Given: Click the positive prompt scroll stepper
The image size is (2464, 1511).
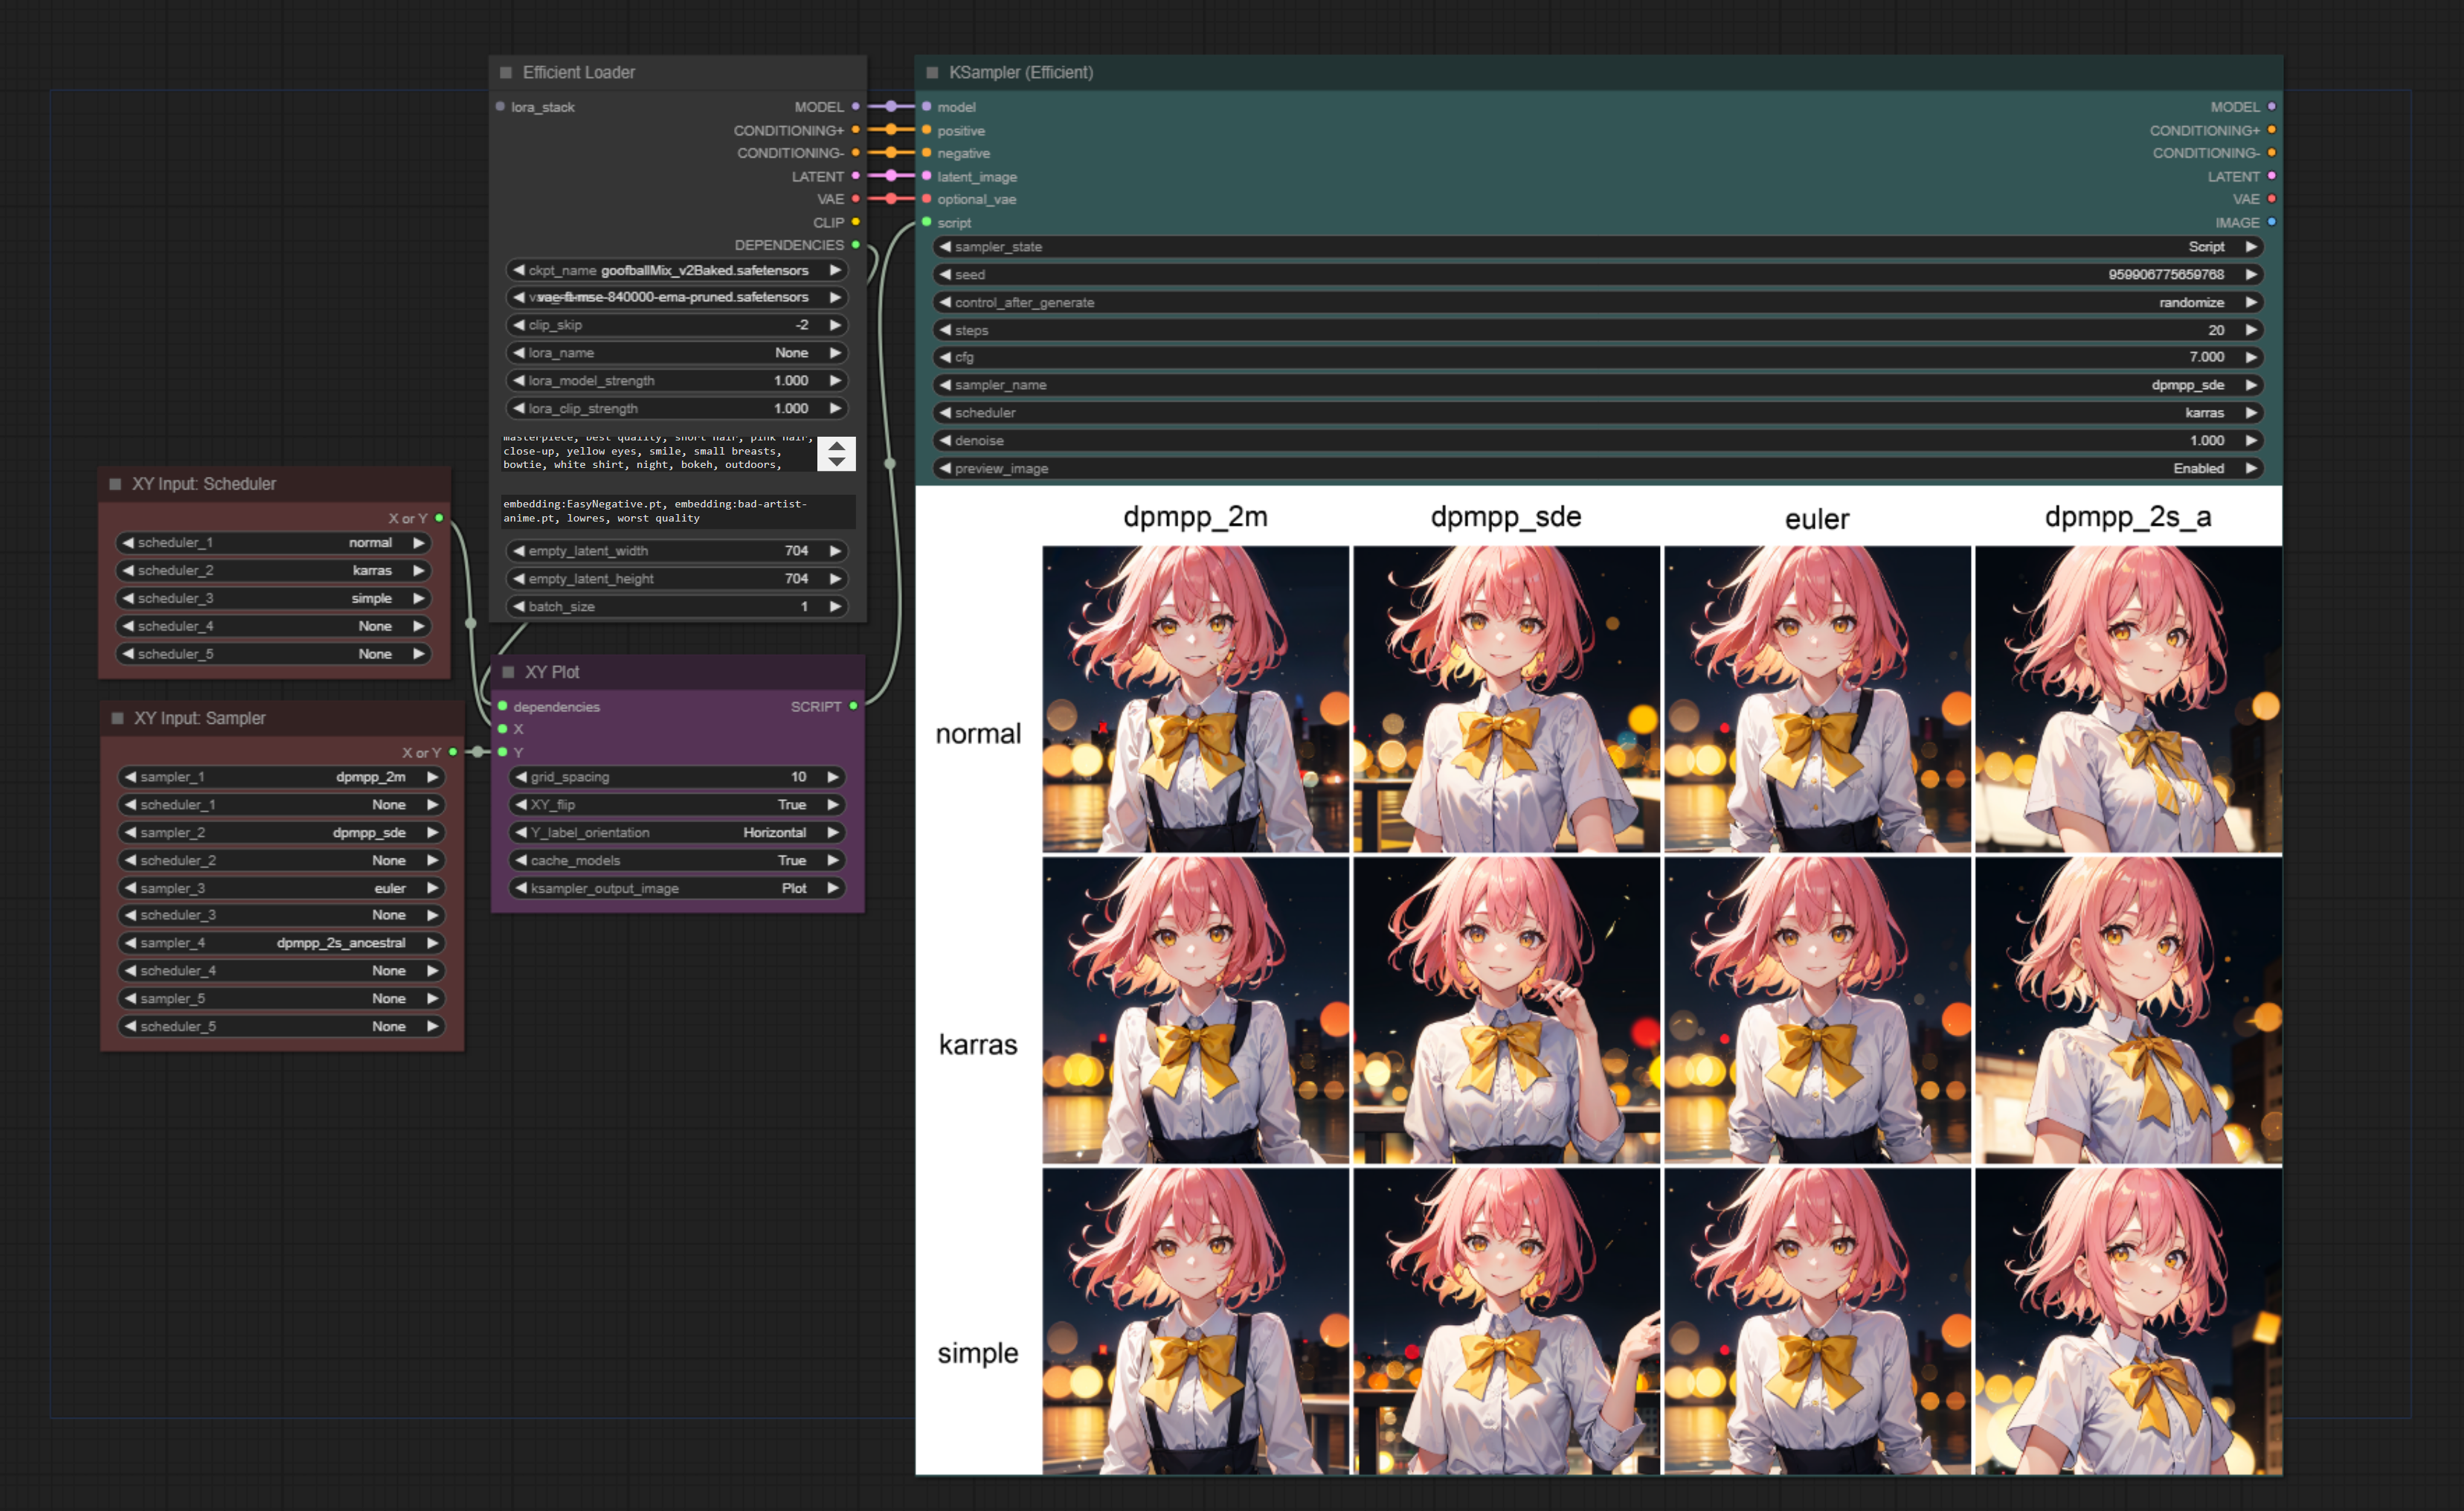Looking at the screenshot, I should click(836, 454).
